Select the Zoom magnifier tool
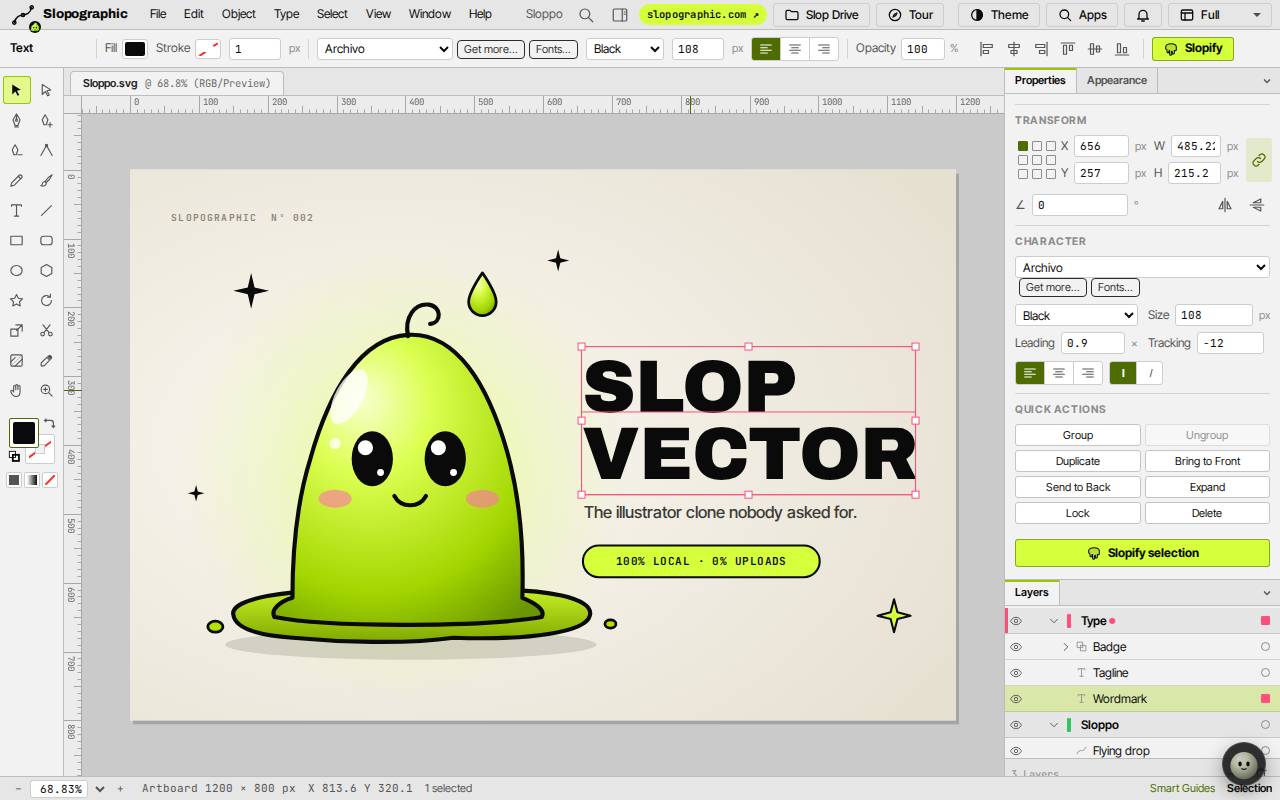The image size is (1280, 800). [46, 390]
